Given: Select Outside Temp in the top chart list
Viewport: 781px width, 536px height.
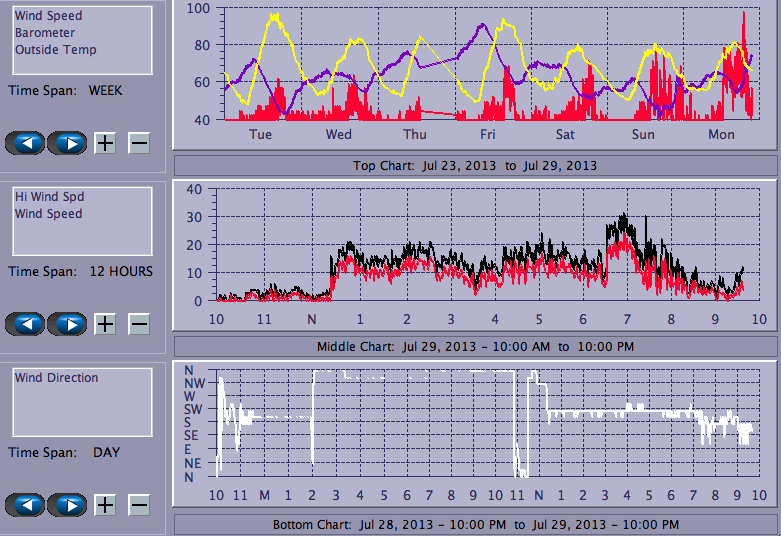Looking at the screenshot, I should pos(55,50).
